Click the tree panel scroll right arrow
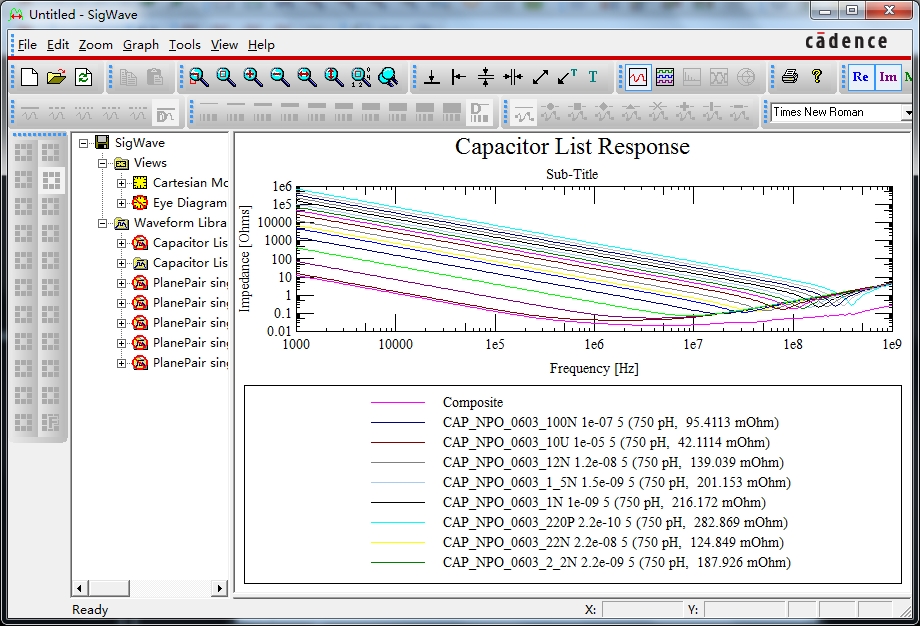 pyautogui.click(x=219, y=588)
